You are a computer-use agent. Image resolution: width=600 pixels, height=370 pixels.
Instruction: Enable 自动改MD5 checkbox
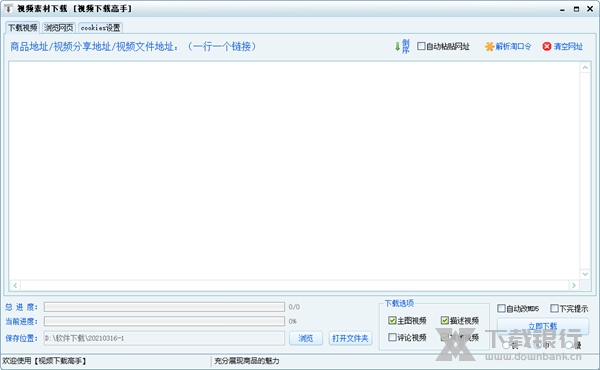click(501, 308)
